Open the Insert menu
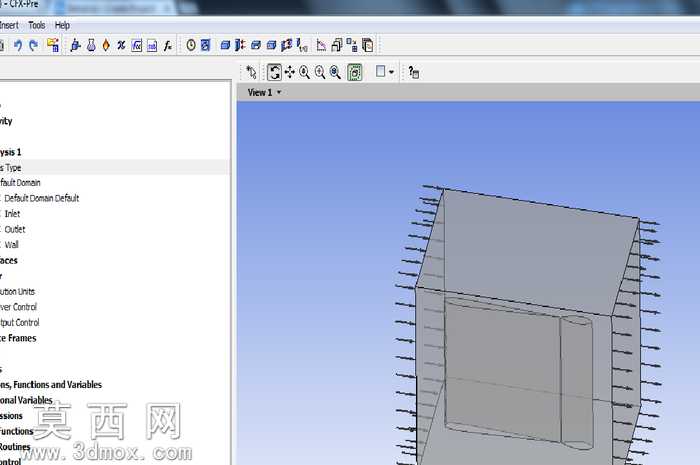 click(9, 25)
